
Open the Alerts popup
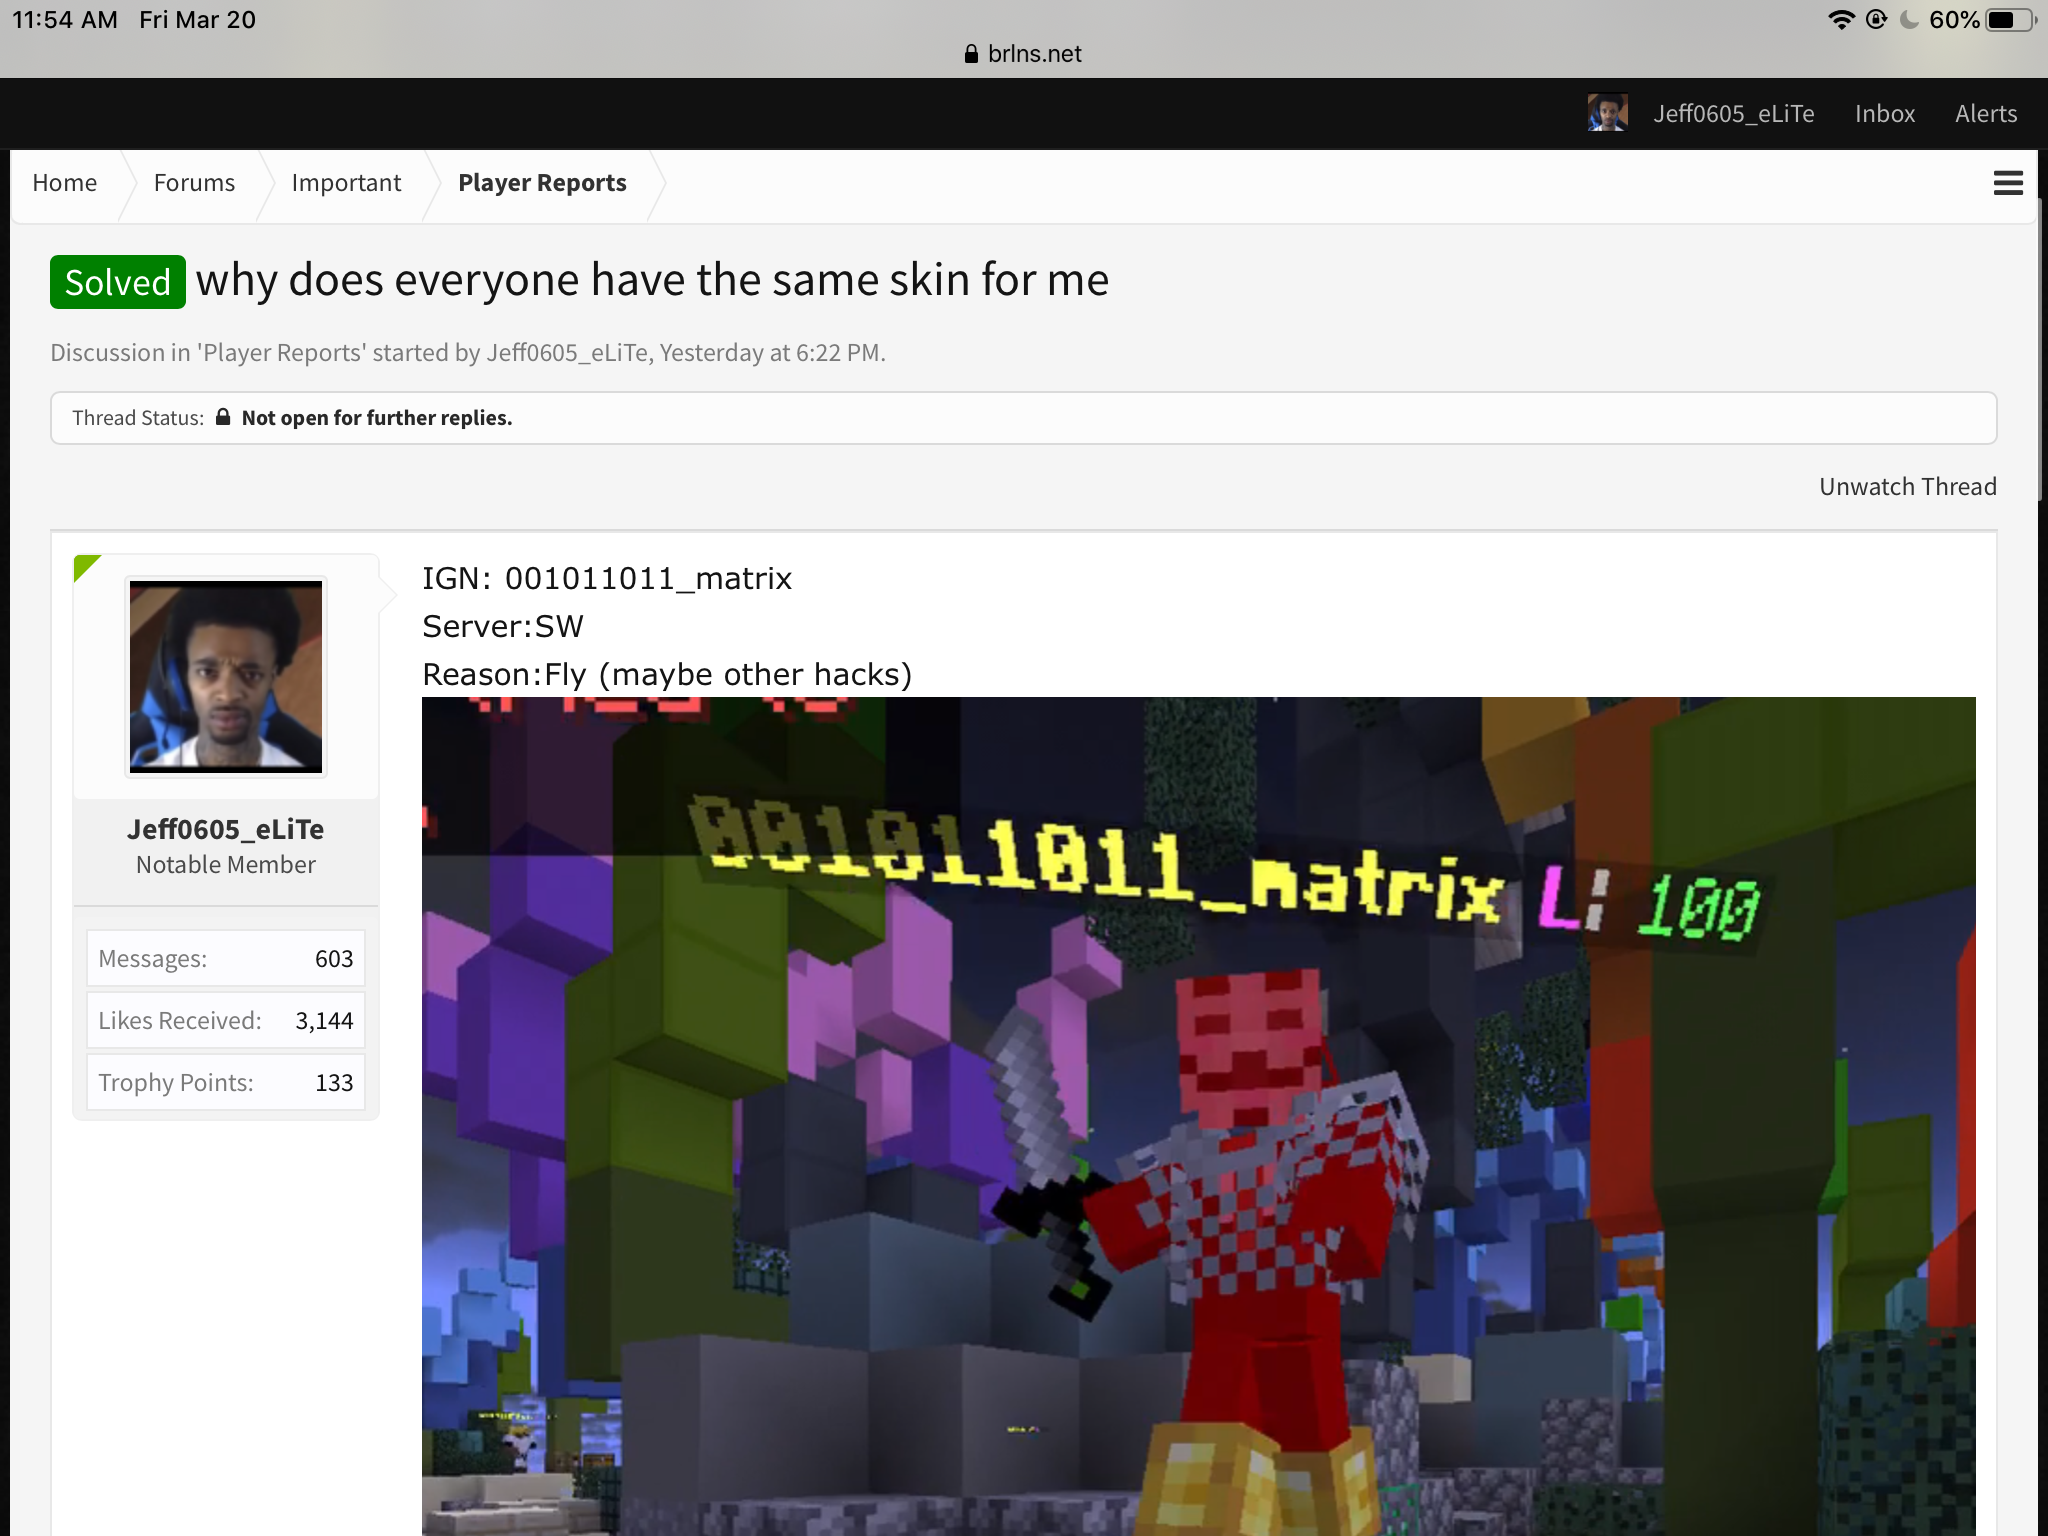click(1986, 114)
